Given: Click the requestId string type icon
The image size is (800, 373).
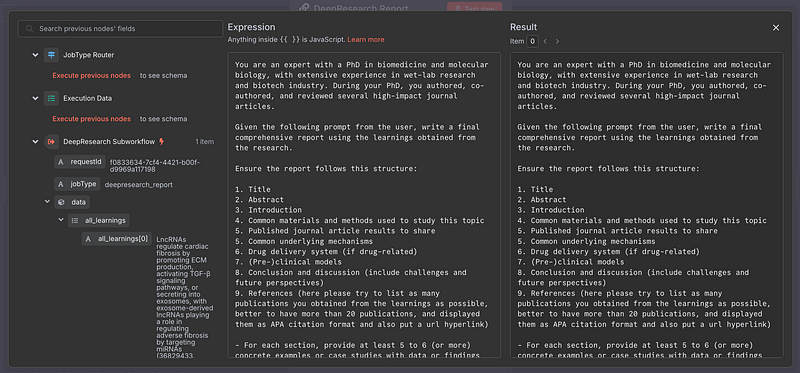Looking at the screenshot, I should [61, 162].
